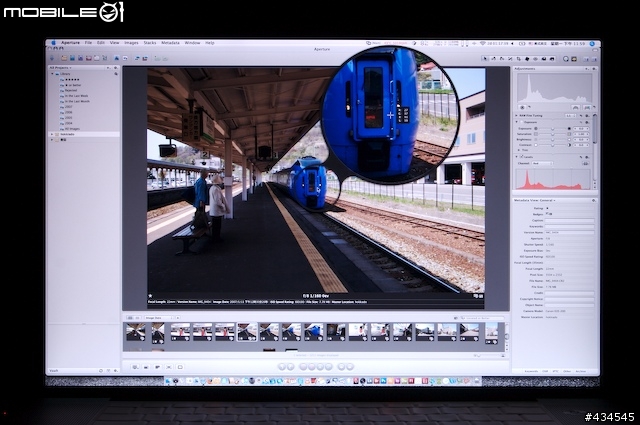Click reset arrow for Exposure adjustment

coord(581,122)
